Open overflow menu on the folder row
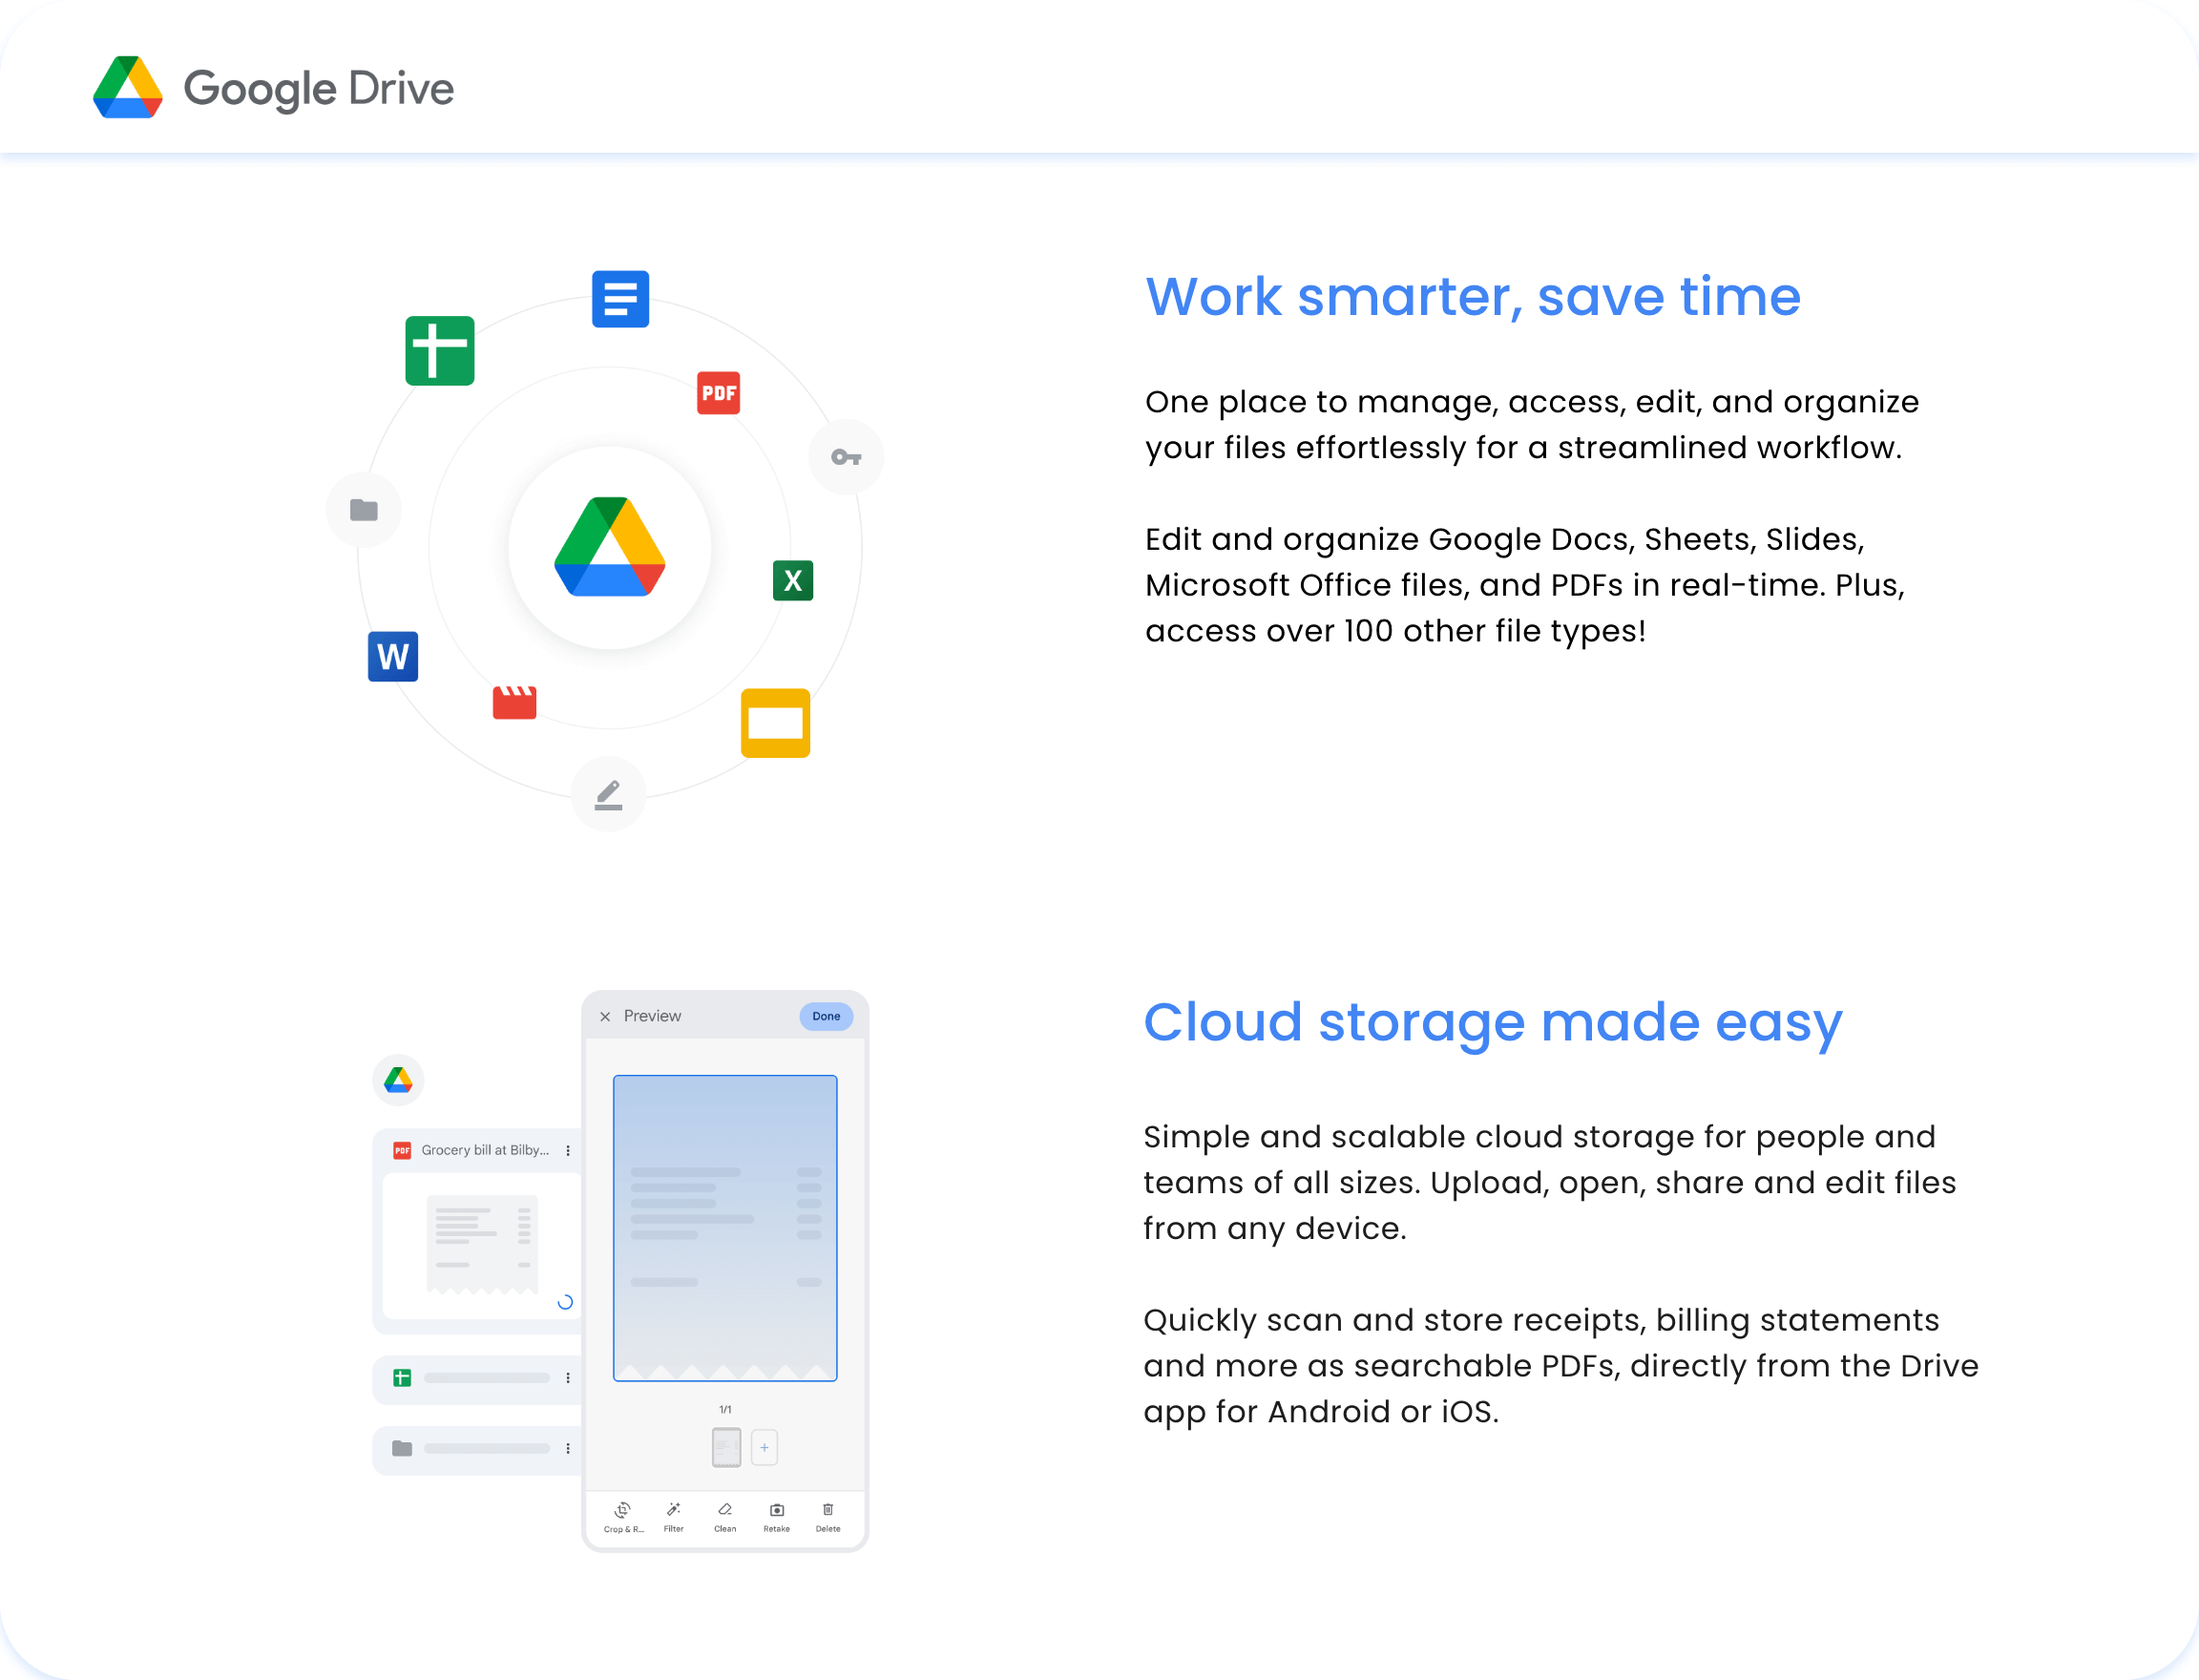This screenshot has width=2199, height=1680. click(569, 1450)
